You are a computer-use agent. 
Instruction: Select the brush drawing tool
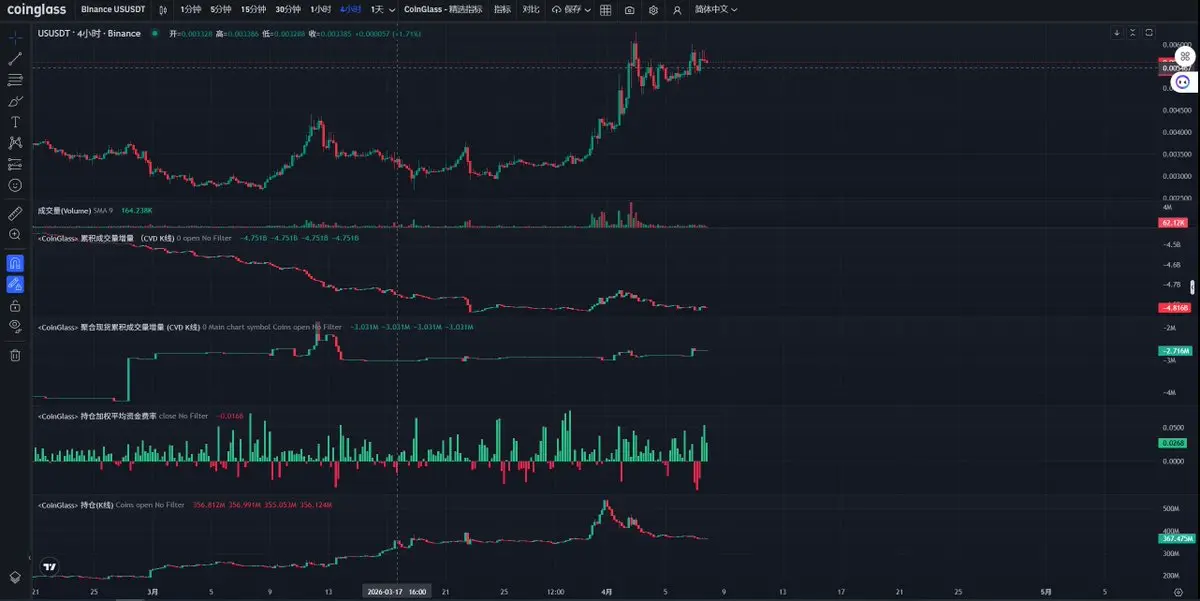[15, 101]
